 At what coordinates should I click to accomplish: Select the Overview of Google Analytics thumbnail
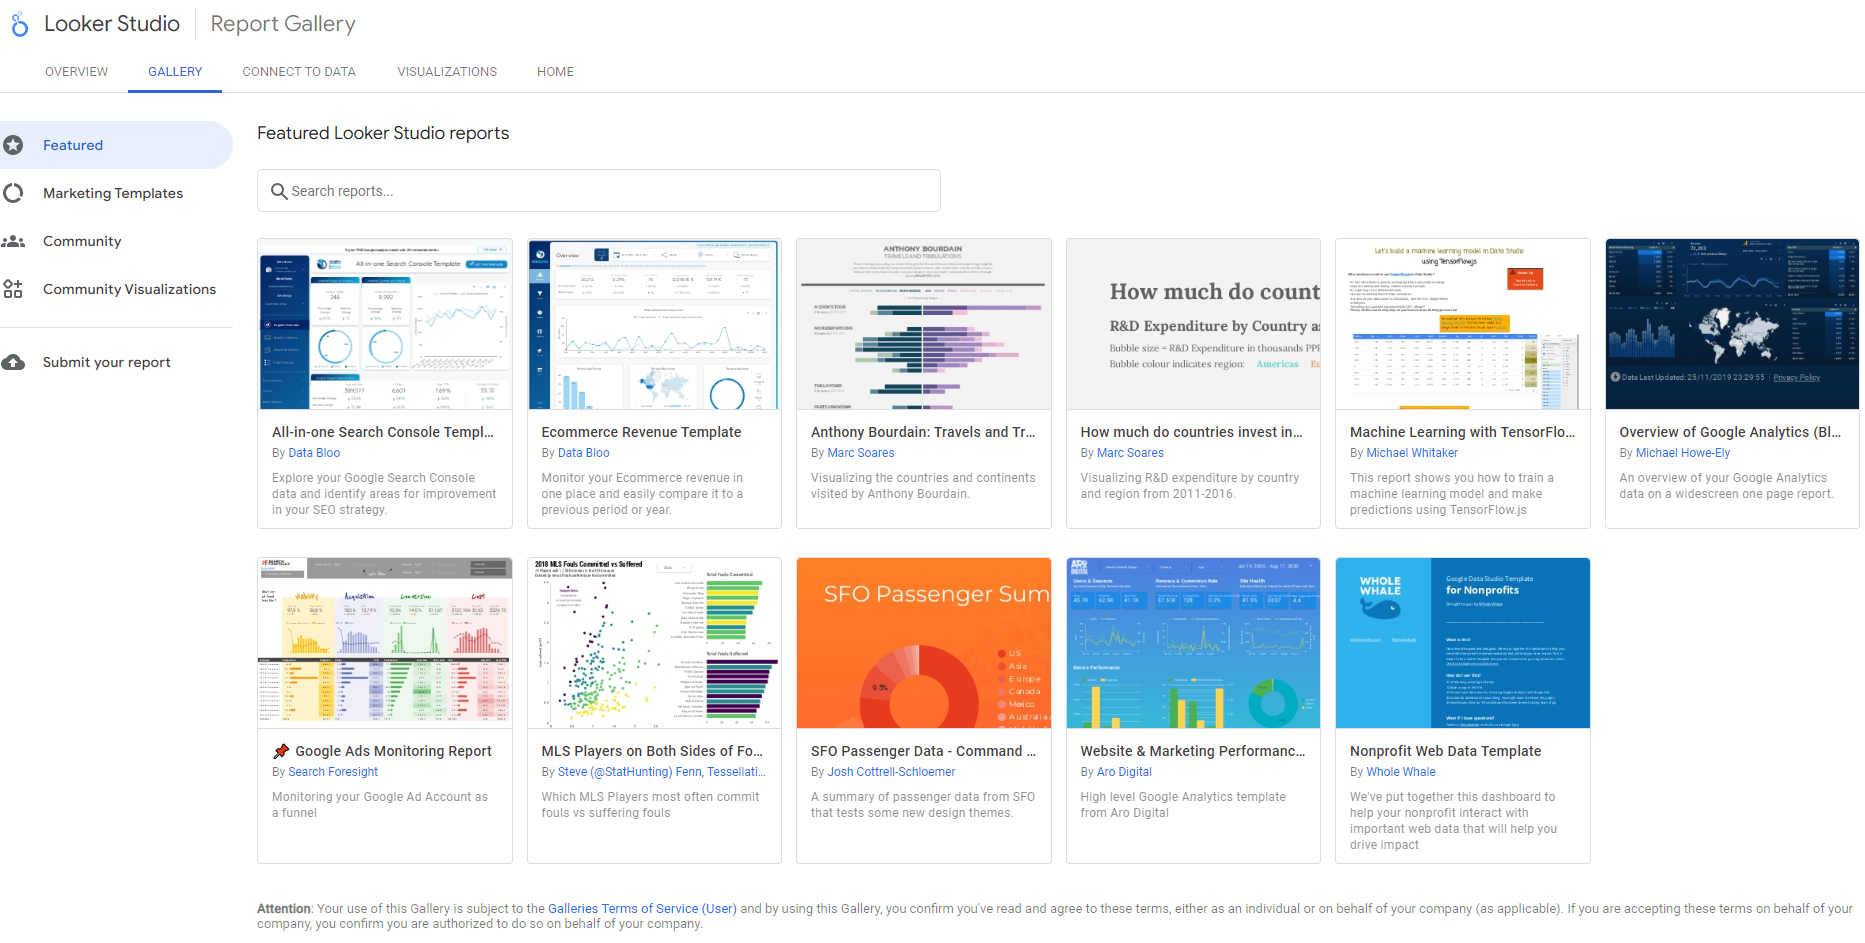pyautogui.click(x=1731, y=324)
